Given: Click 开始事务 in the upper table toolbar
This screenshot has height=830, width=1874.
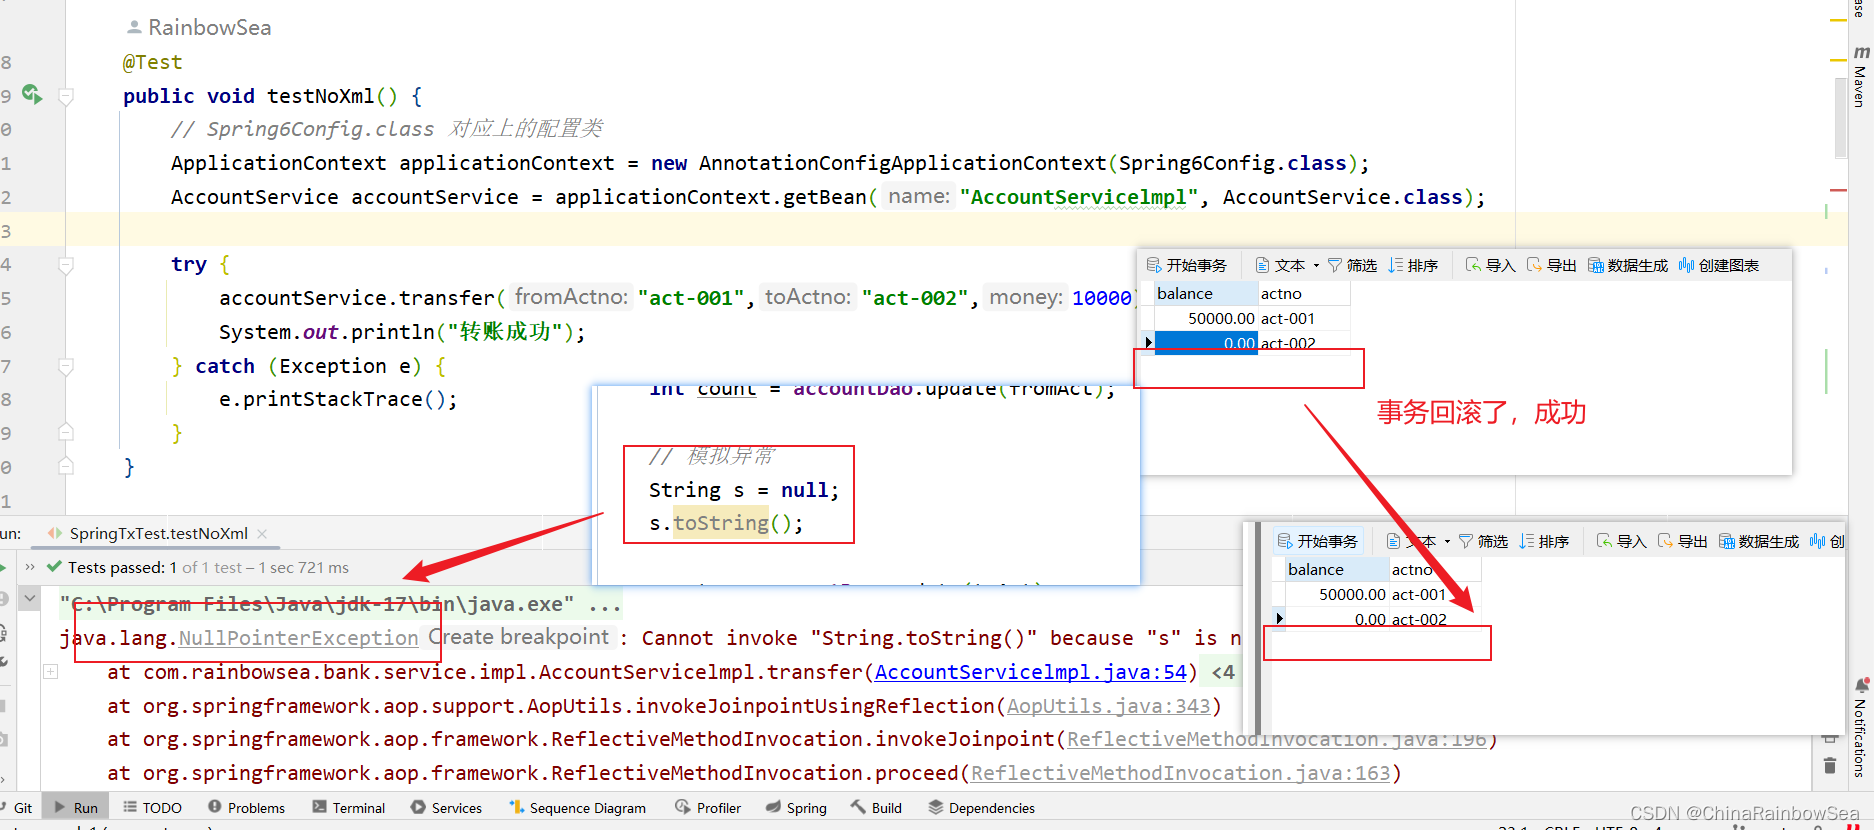Looking at the screenshot, I should [x=1186, y=265].
